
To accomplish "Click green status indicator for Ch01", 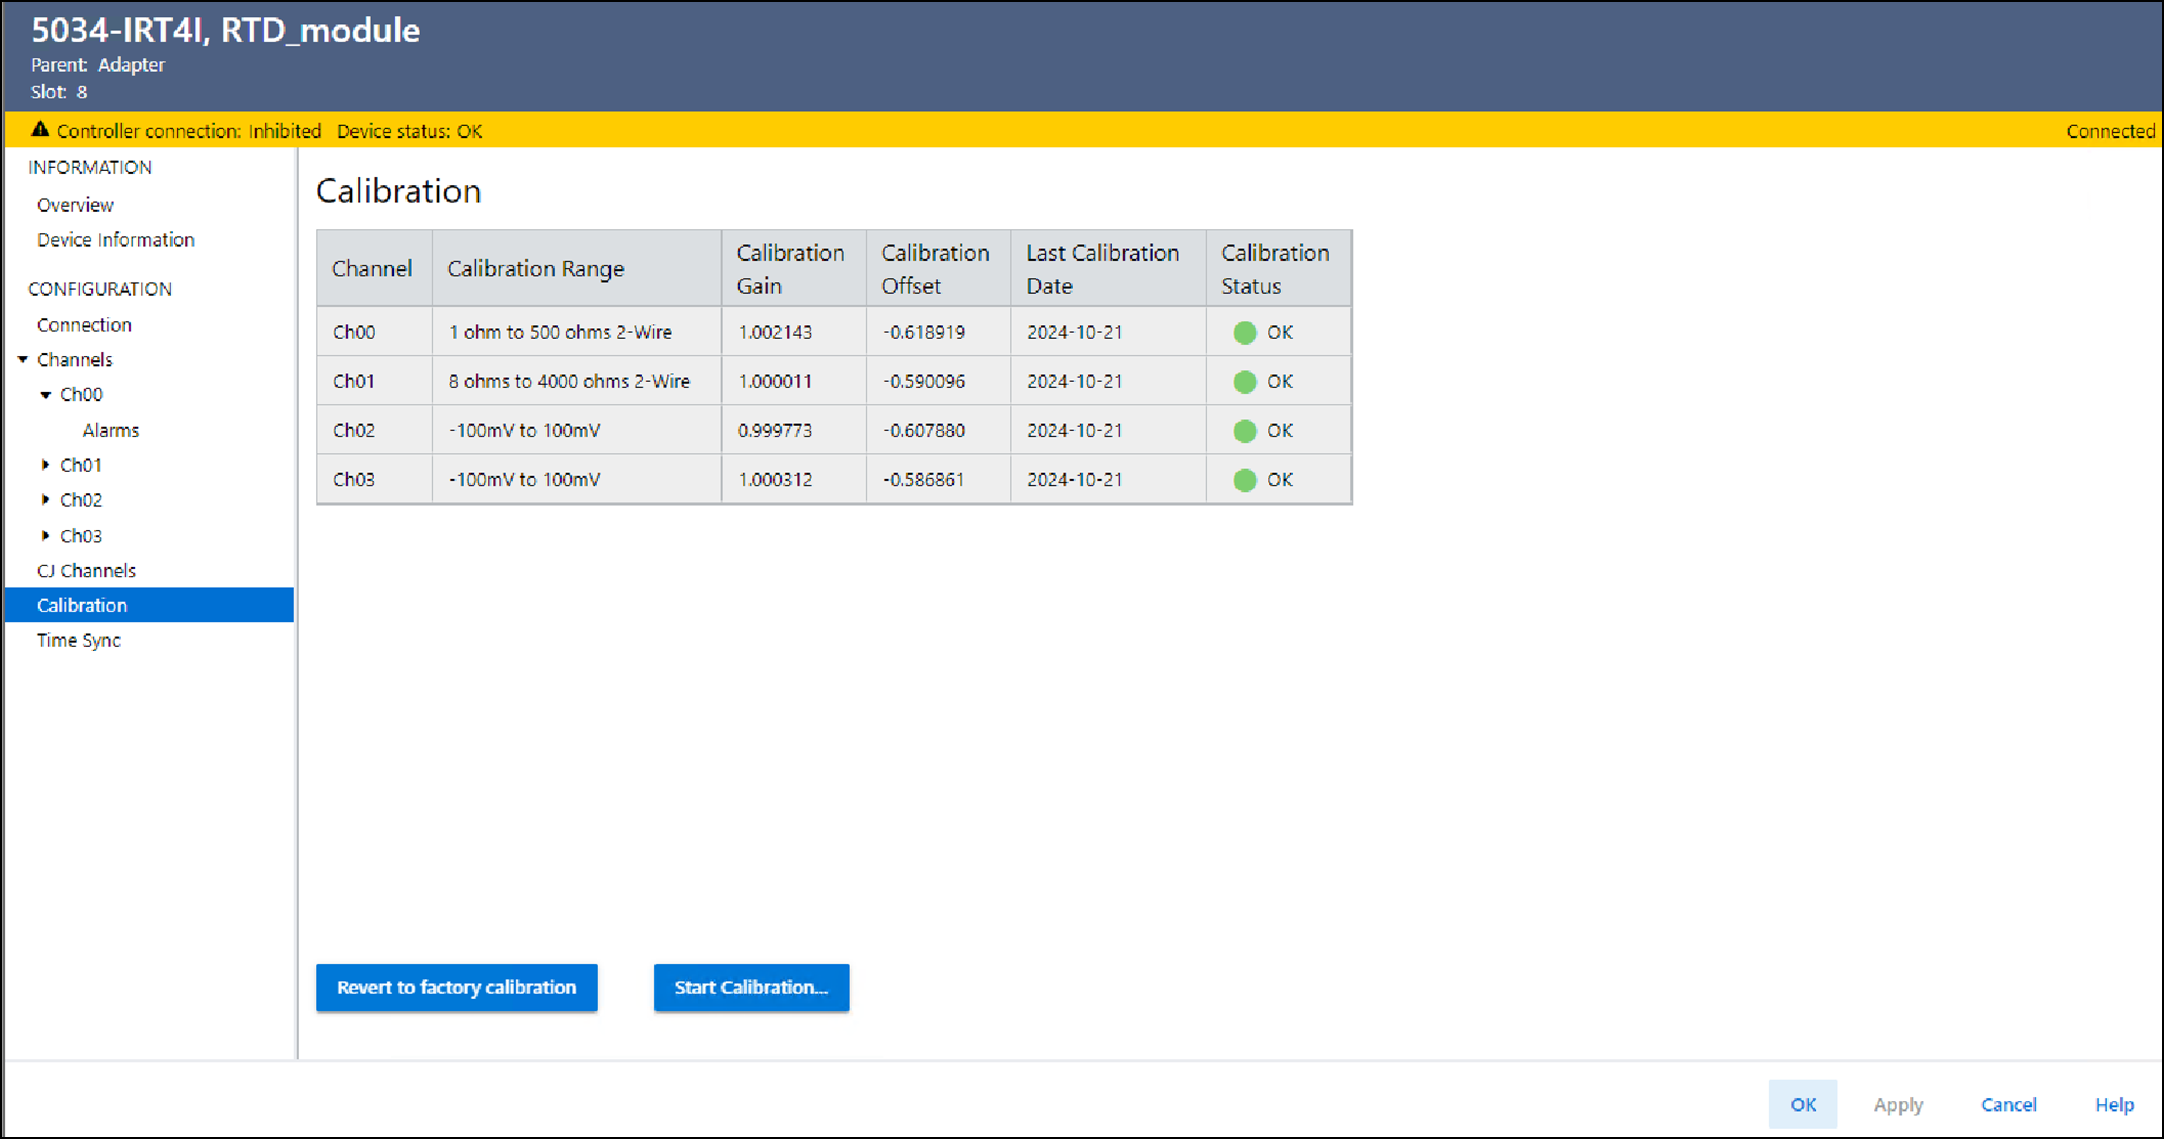I will 1244,382.
